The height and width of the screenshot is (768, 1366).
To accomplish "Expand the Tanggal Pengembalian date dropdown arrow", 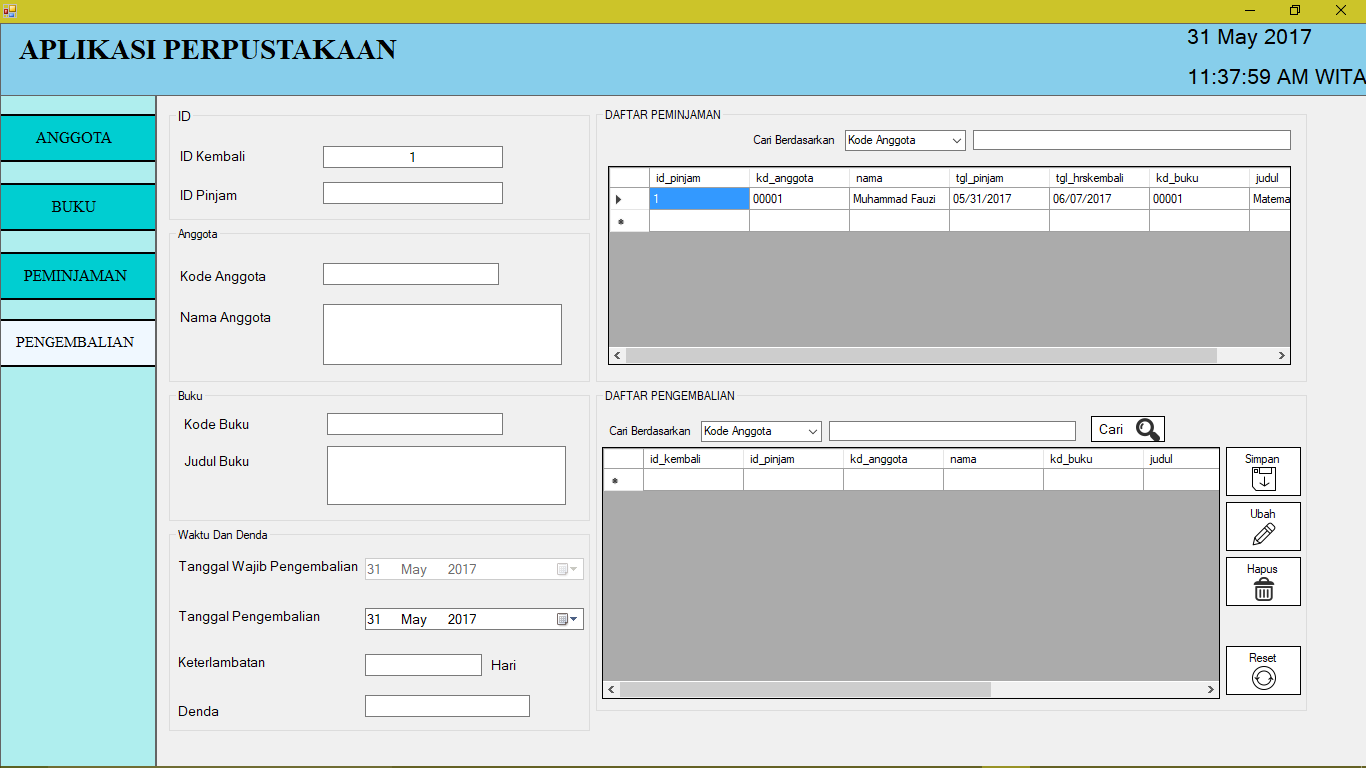I will 575,618.
